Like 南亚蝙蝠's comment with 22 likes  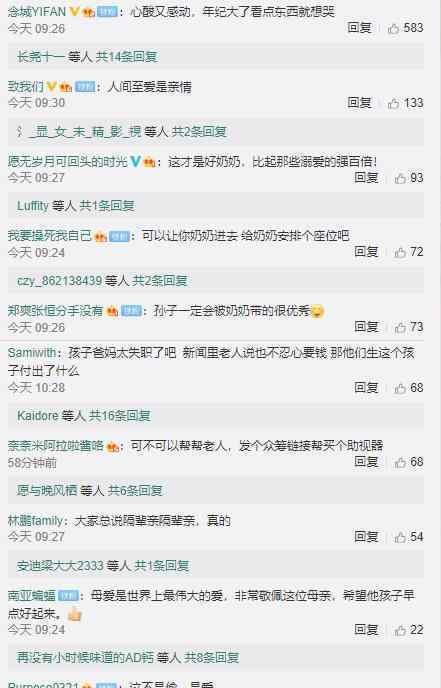(400, 630)
